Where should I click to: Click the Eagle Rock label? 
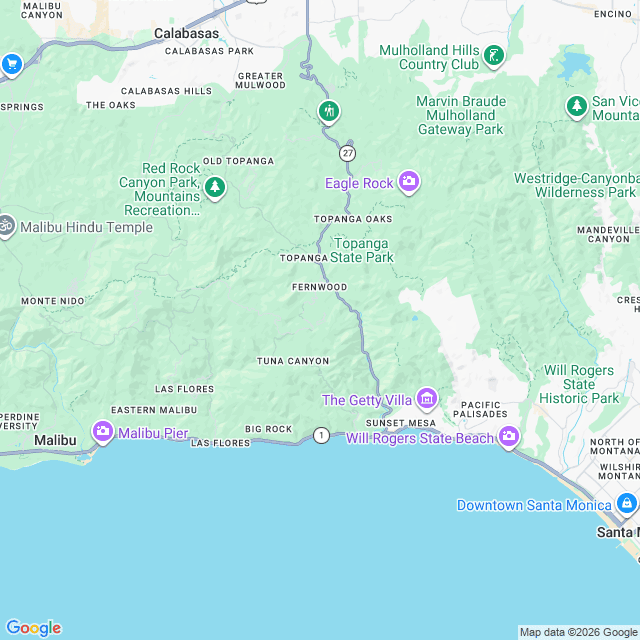pos(359,183)
